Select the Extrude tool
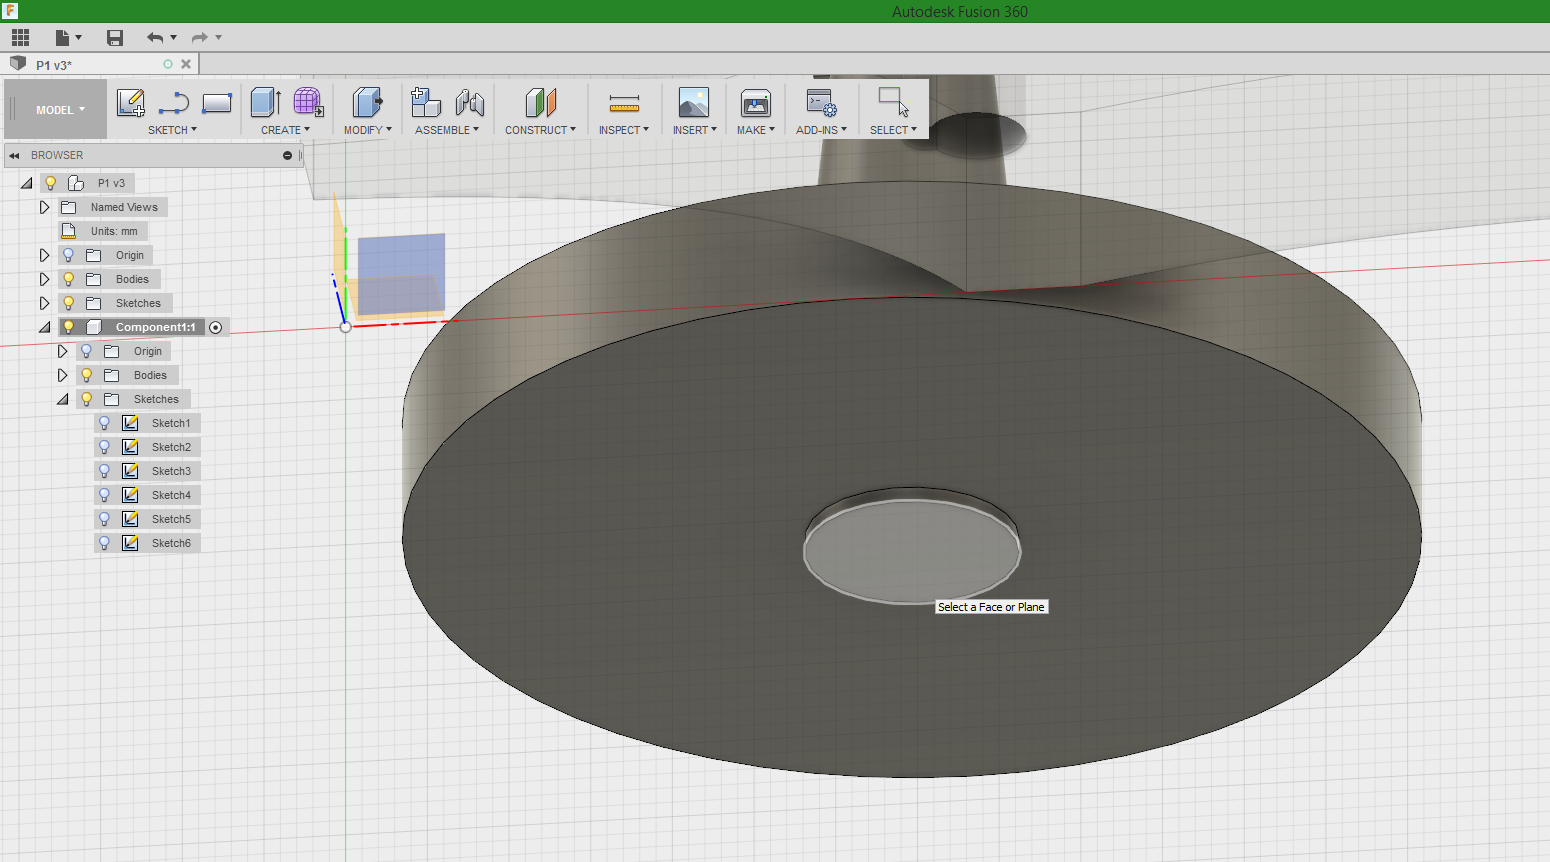Viewport: 1550px width, 862px height. 265,103
